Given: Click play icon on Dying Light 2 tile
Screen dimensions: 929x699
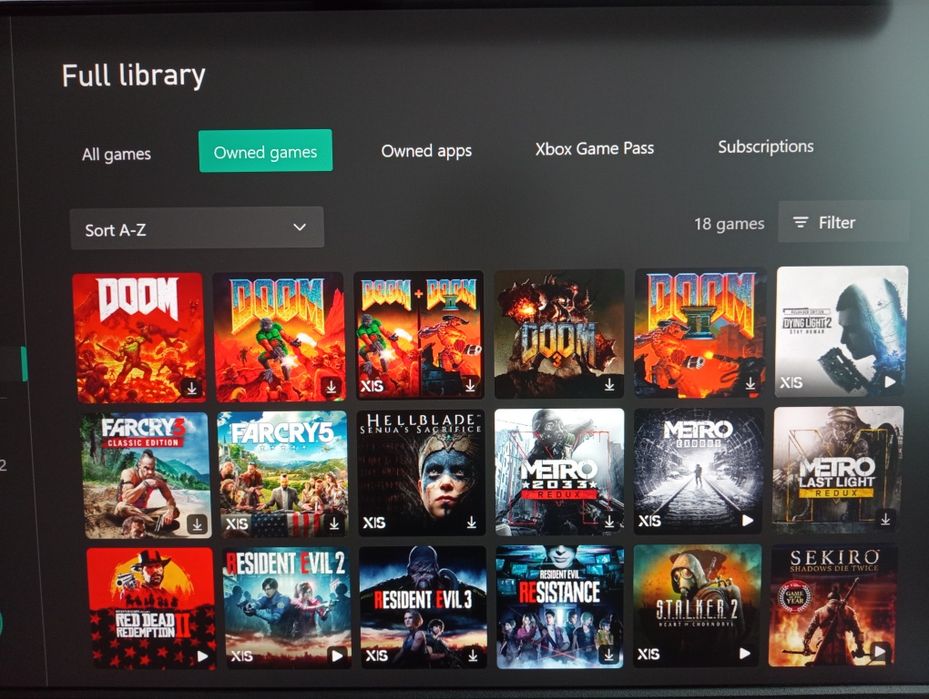Looking at the screenshot, I should pyautogui.click(x=890, y=382).
